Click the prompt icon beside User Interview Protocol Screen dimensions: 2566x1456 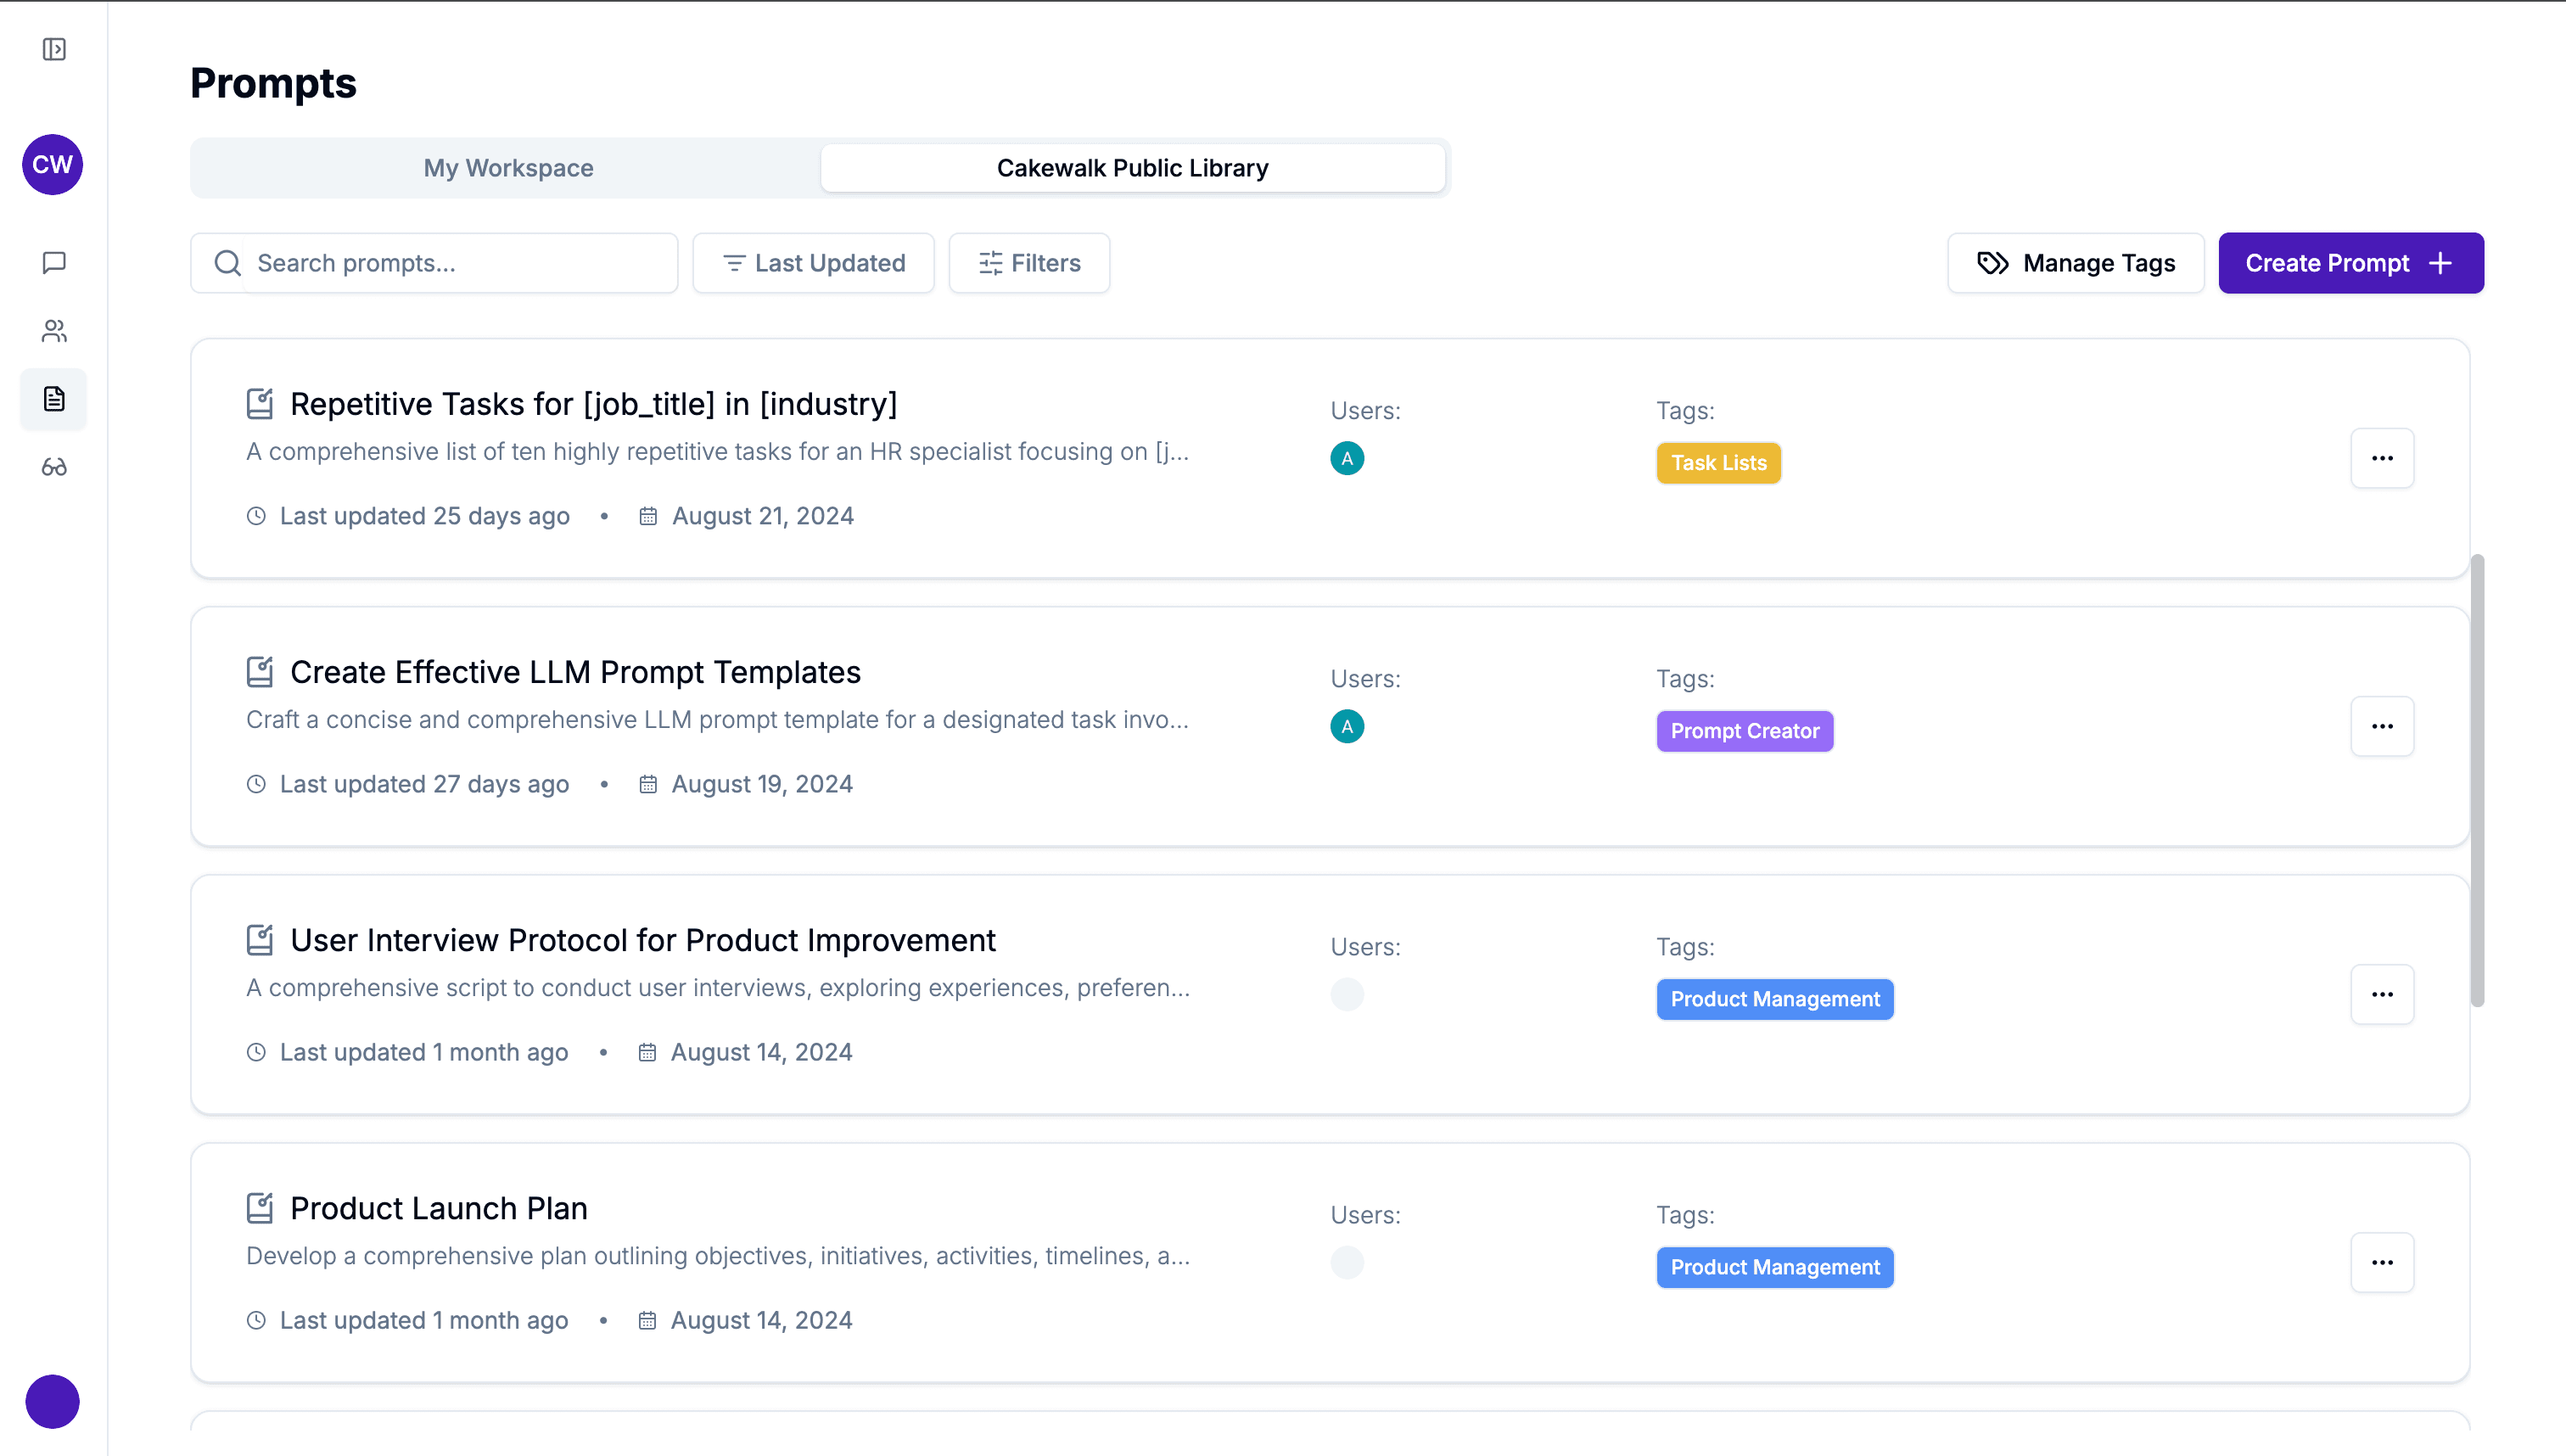tap(260, 940)
